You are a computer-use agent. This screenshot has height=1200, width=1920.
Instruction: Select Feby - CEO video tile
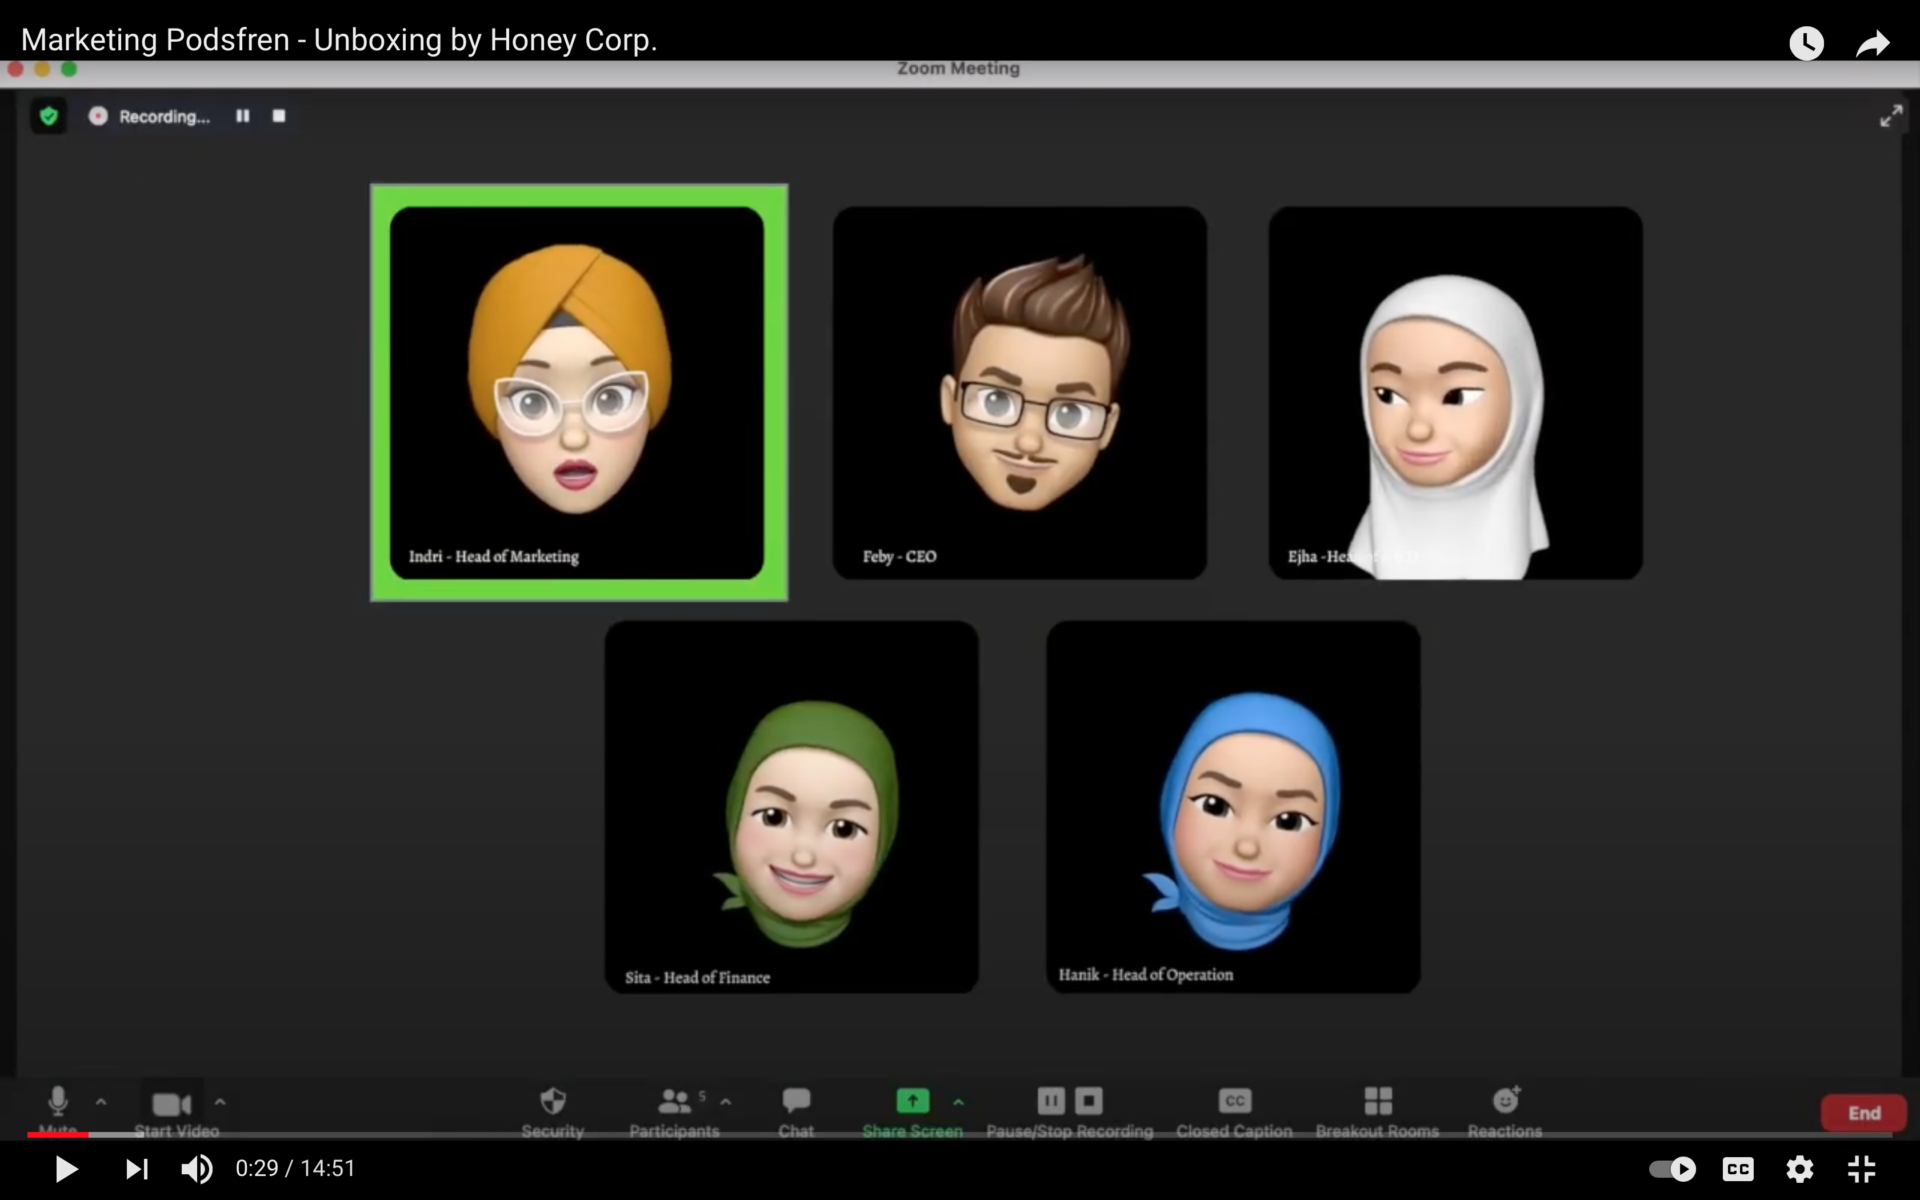1019,393
